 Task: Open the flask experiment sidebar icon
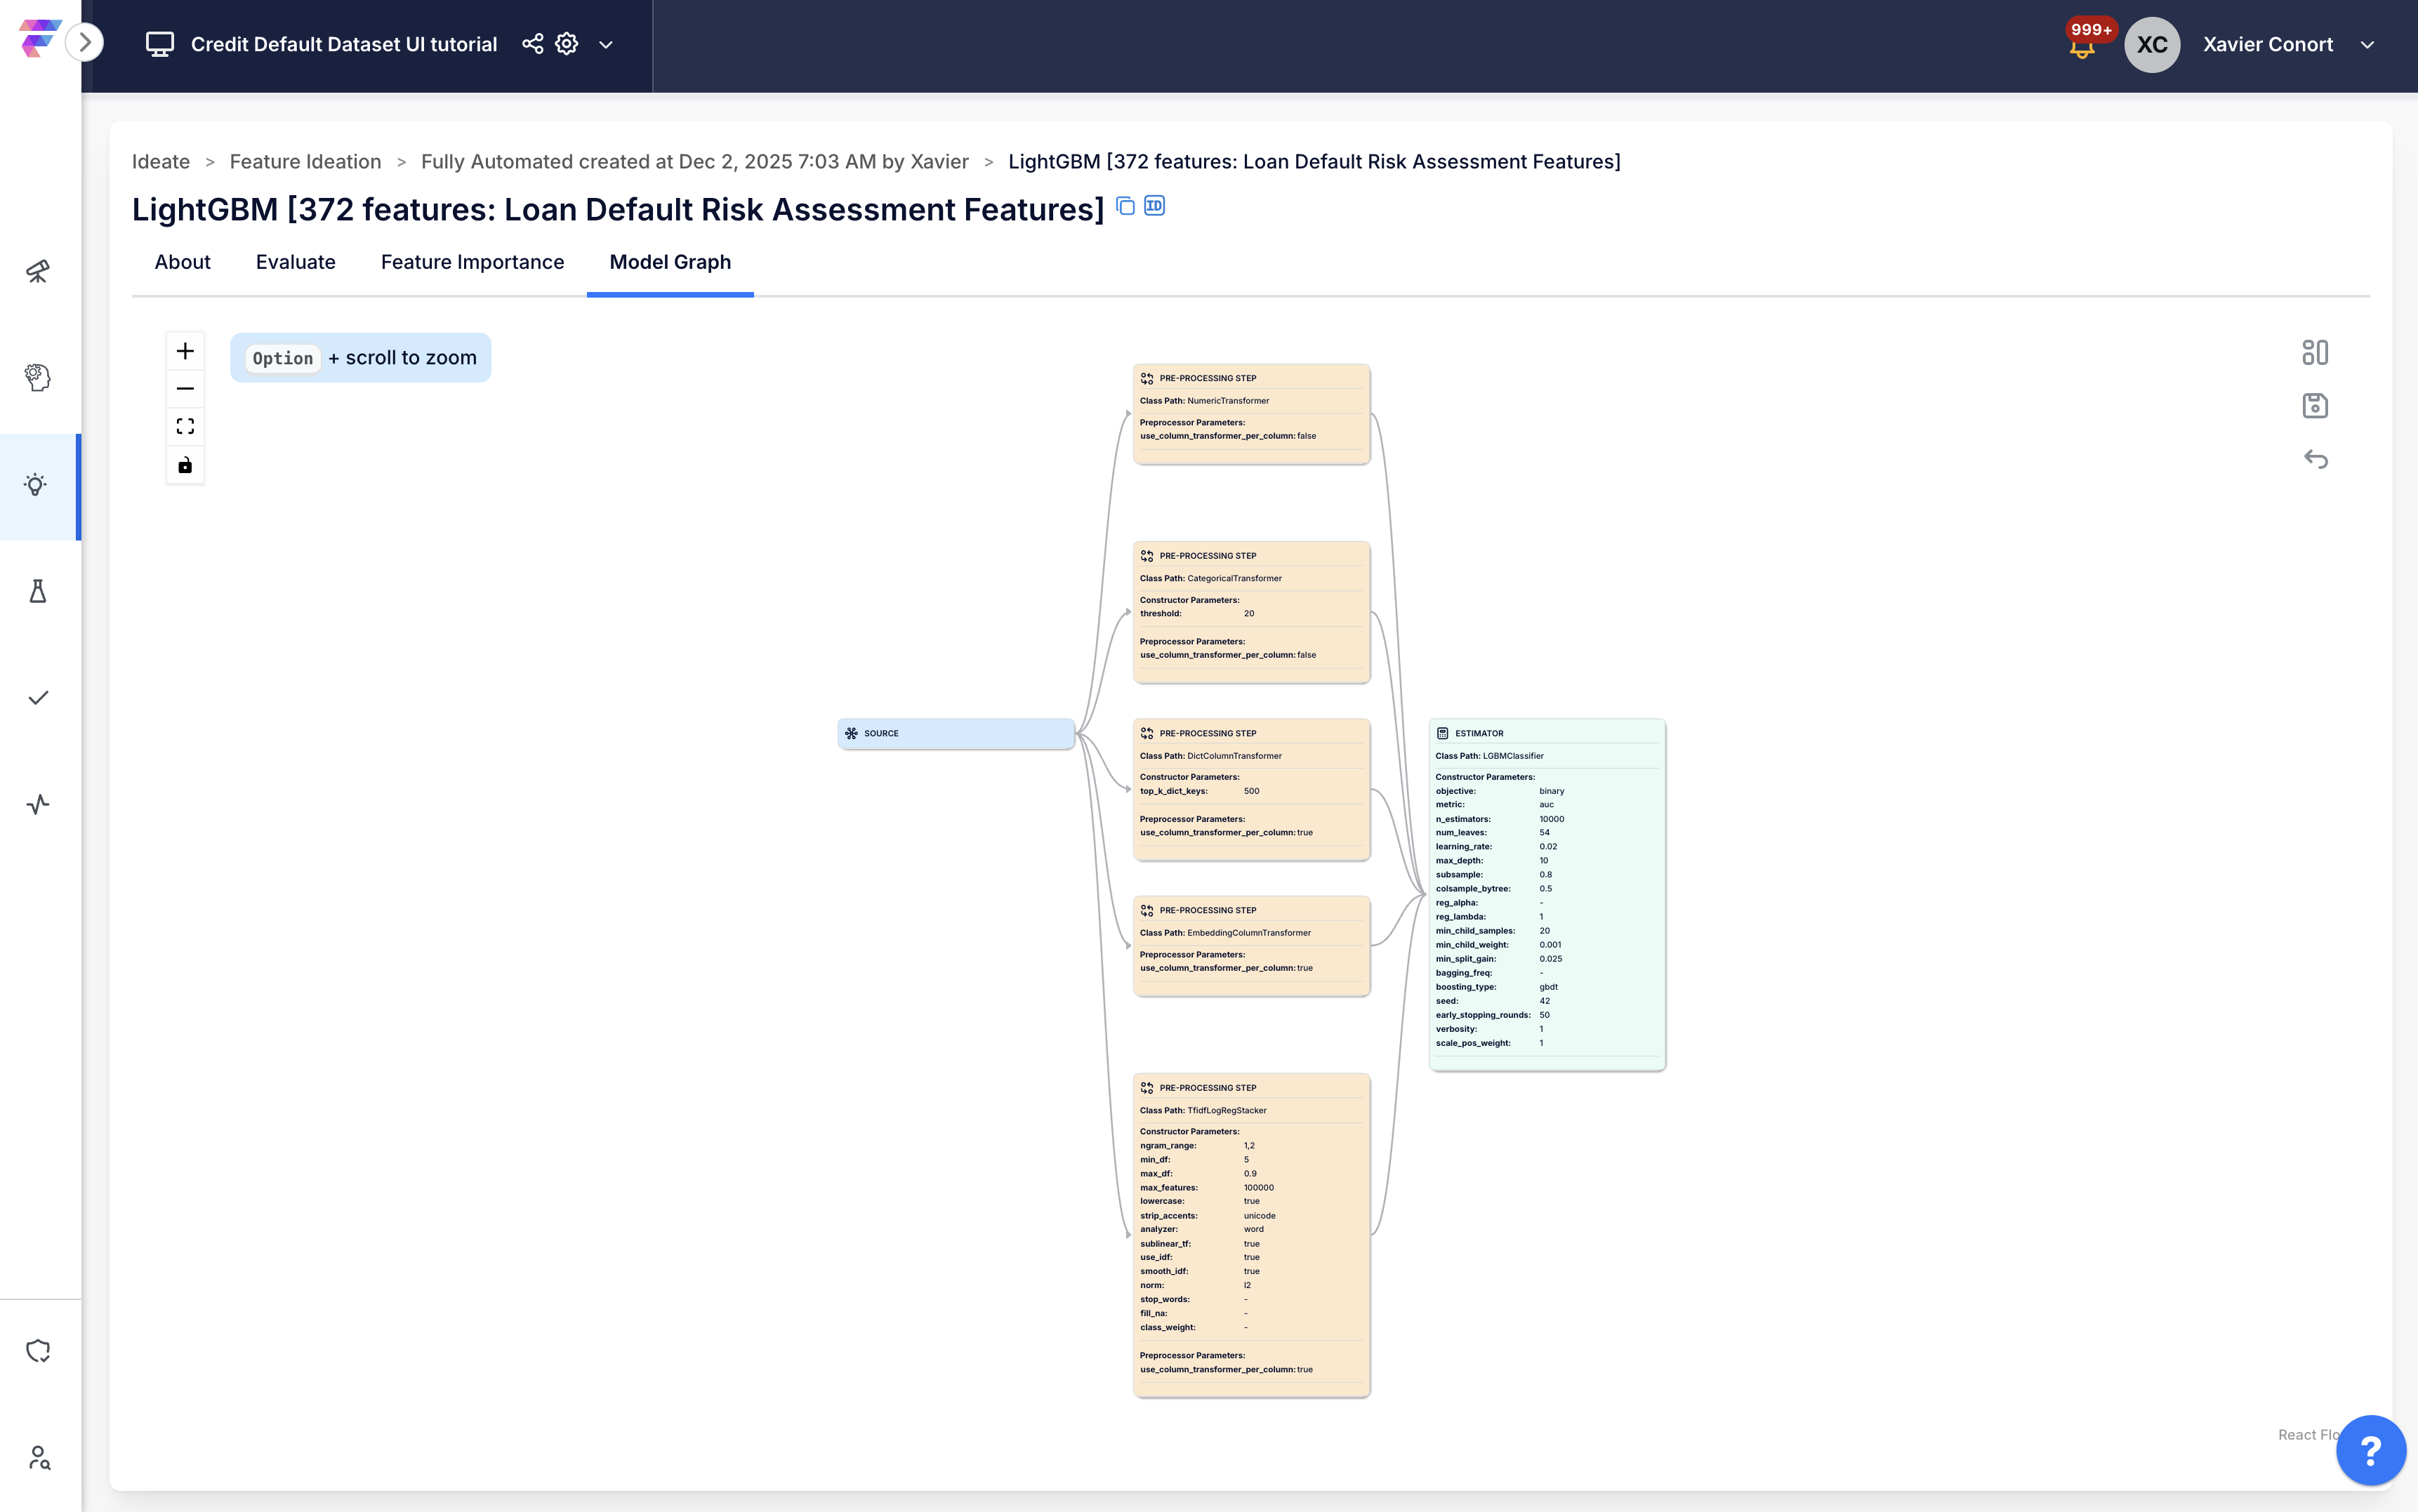click(37, 592)
